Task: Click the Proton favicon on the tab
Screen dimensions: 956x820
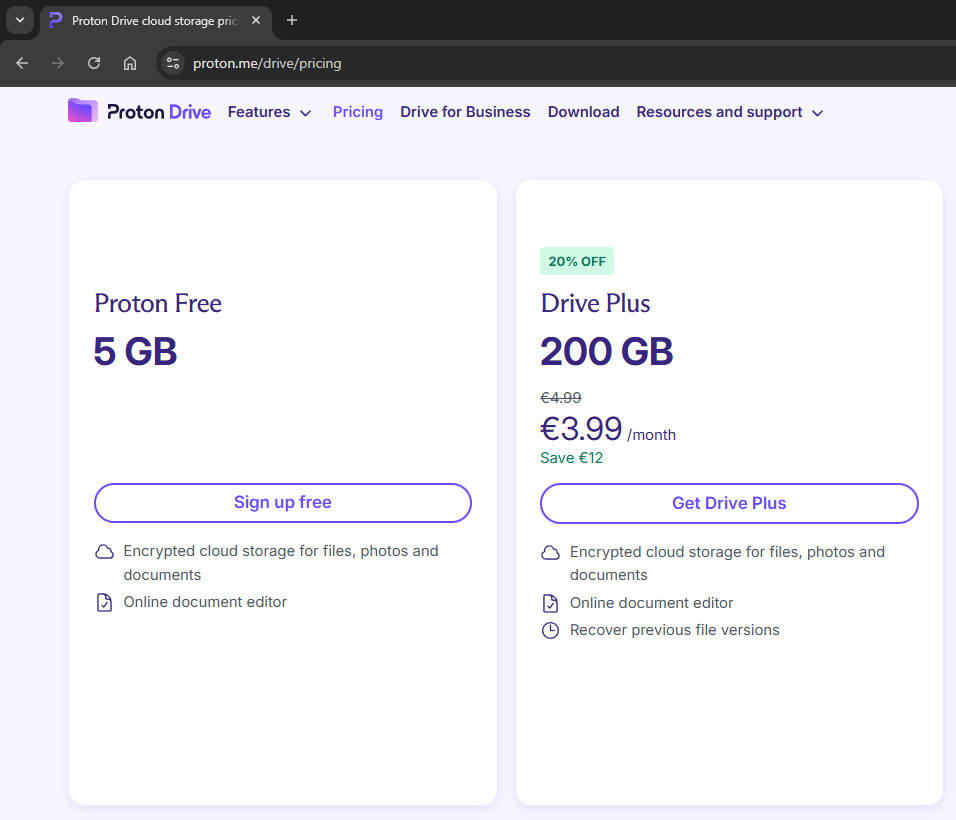Action: tap(55, 20)
